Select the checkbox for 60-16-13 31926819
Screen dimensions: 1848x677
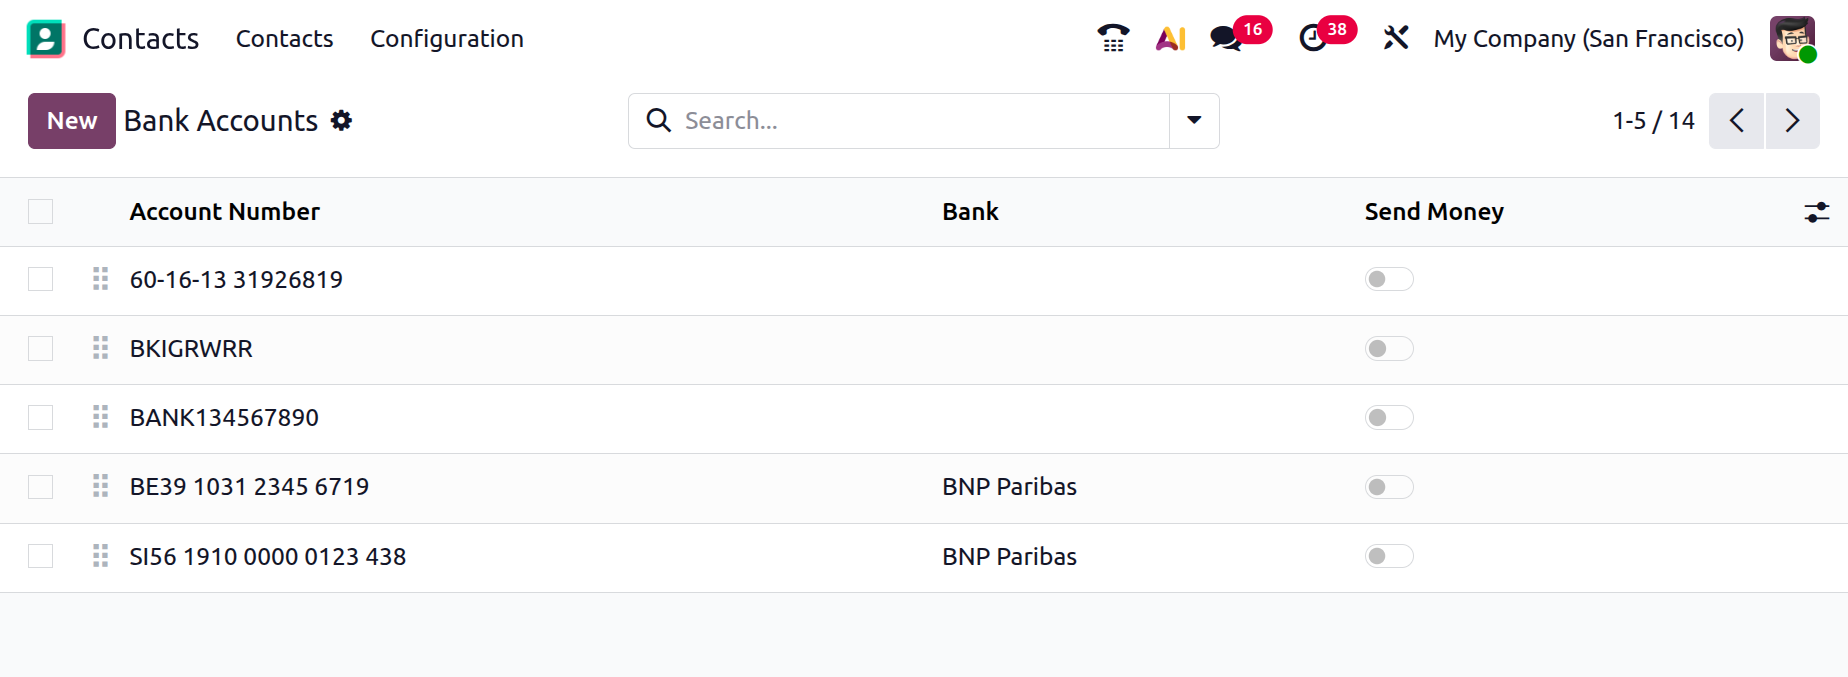pos(41,279)
